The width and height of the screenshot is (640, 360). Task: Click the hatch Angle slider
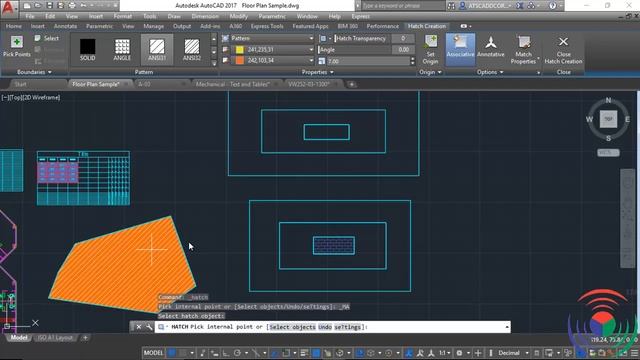point(354,49)
